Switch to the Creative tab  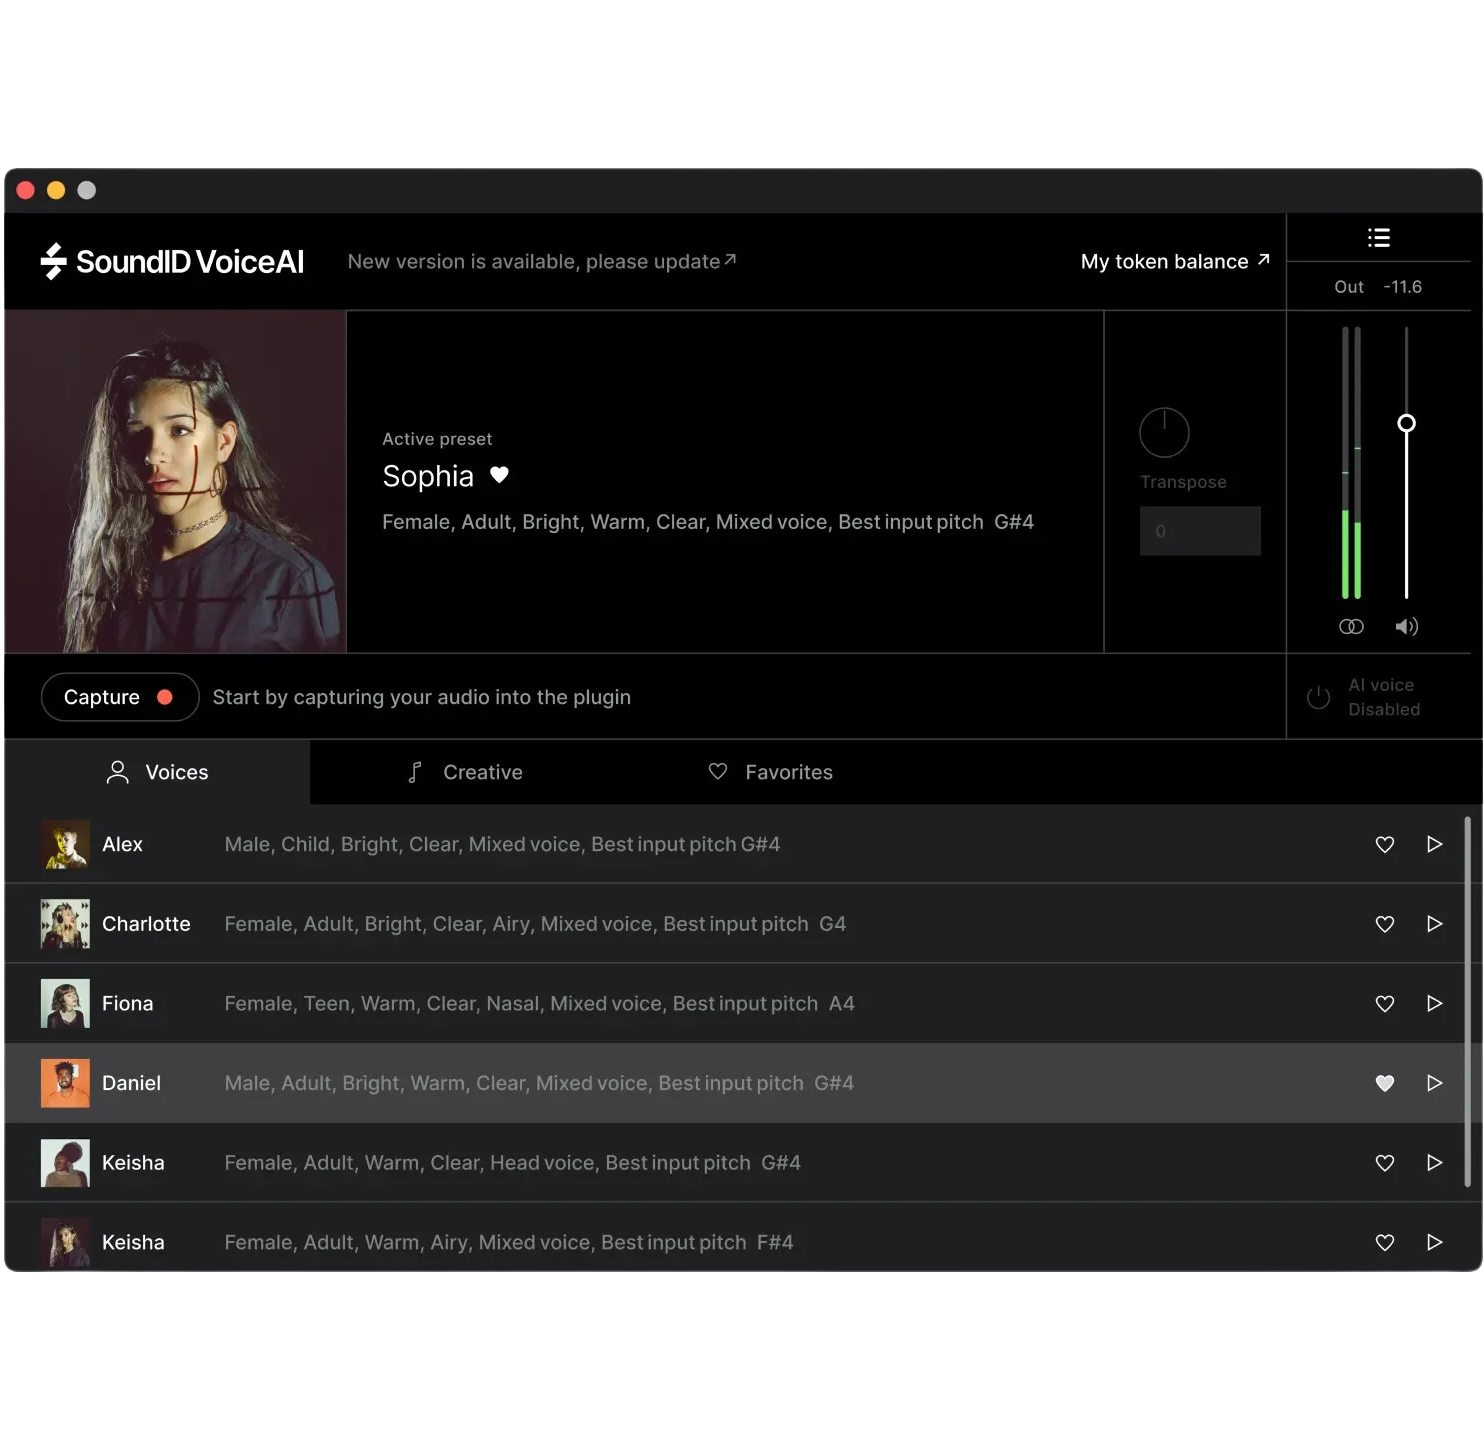(465, 772)
